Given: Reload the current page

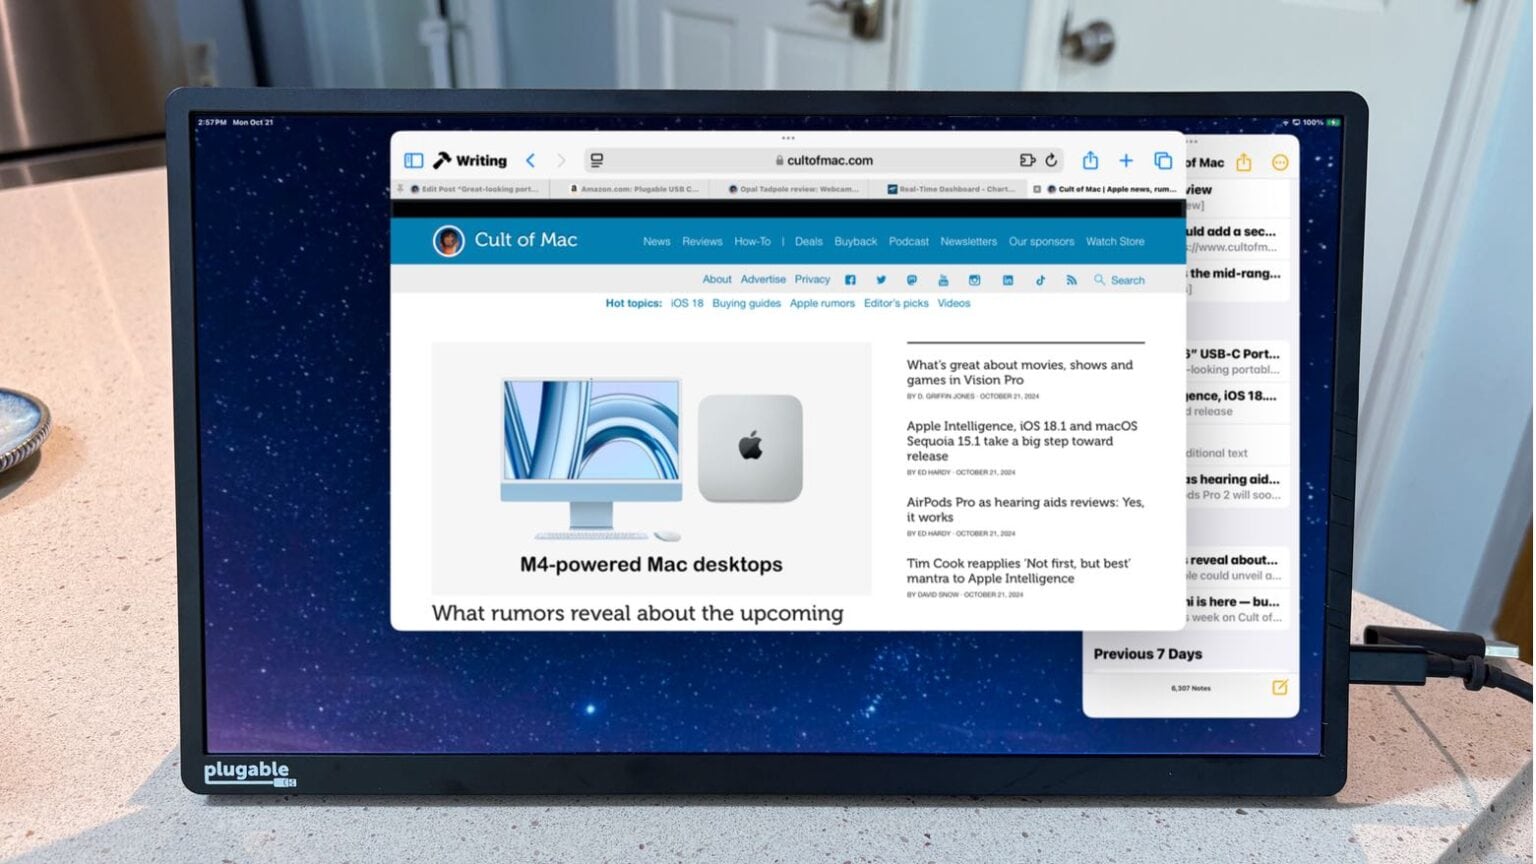Looking at the screenshot, I should 1051,161.
